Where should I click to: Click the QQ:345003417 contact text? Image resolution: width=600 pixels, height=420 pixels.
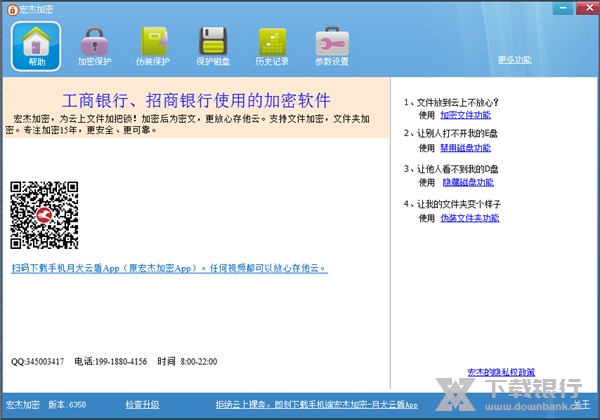click(x=38, y=361)
